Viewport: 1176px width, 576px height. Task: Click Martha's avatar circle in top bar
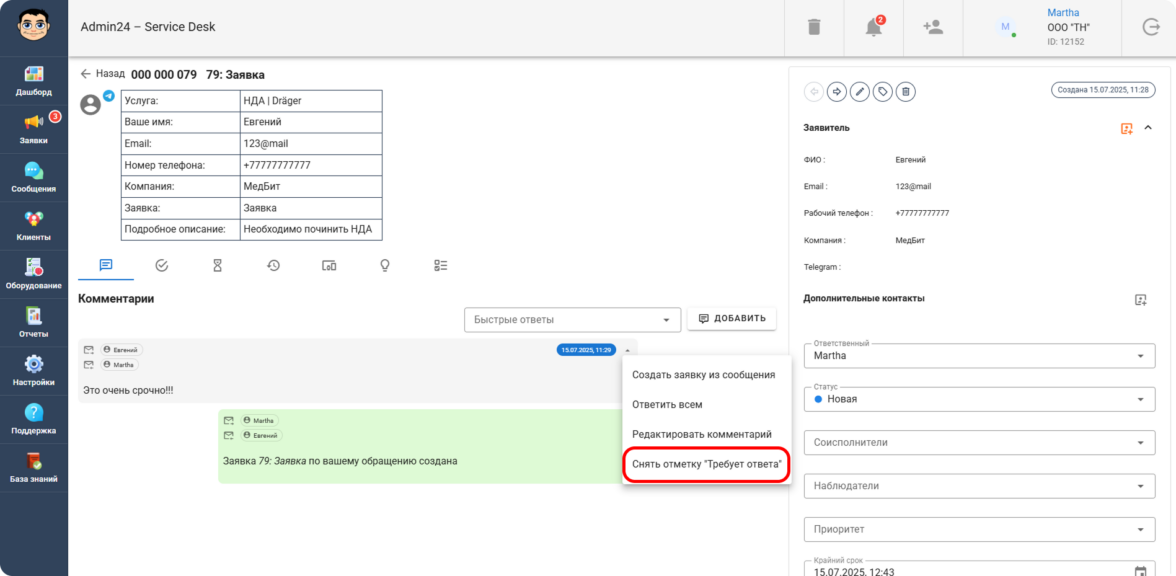click(1005, 27)
